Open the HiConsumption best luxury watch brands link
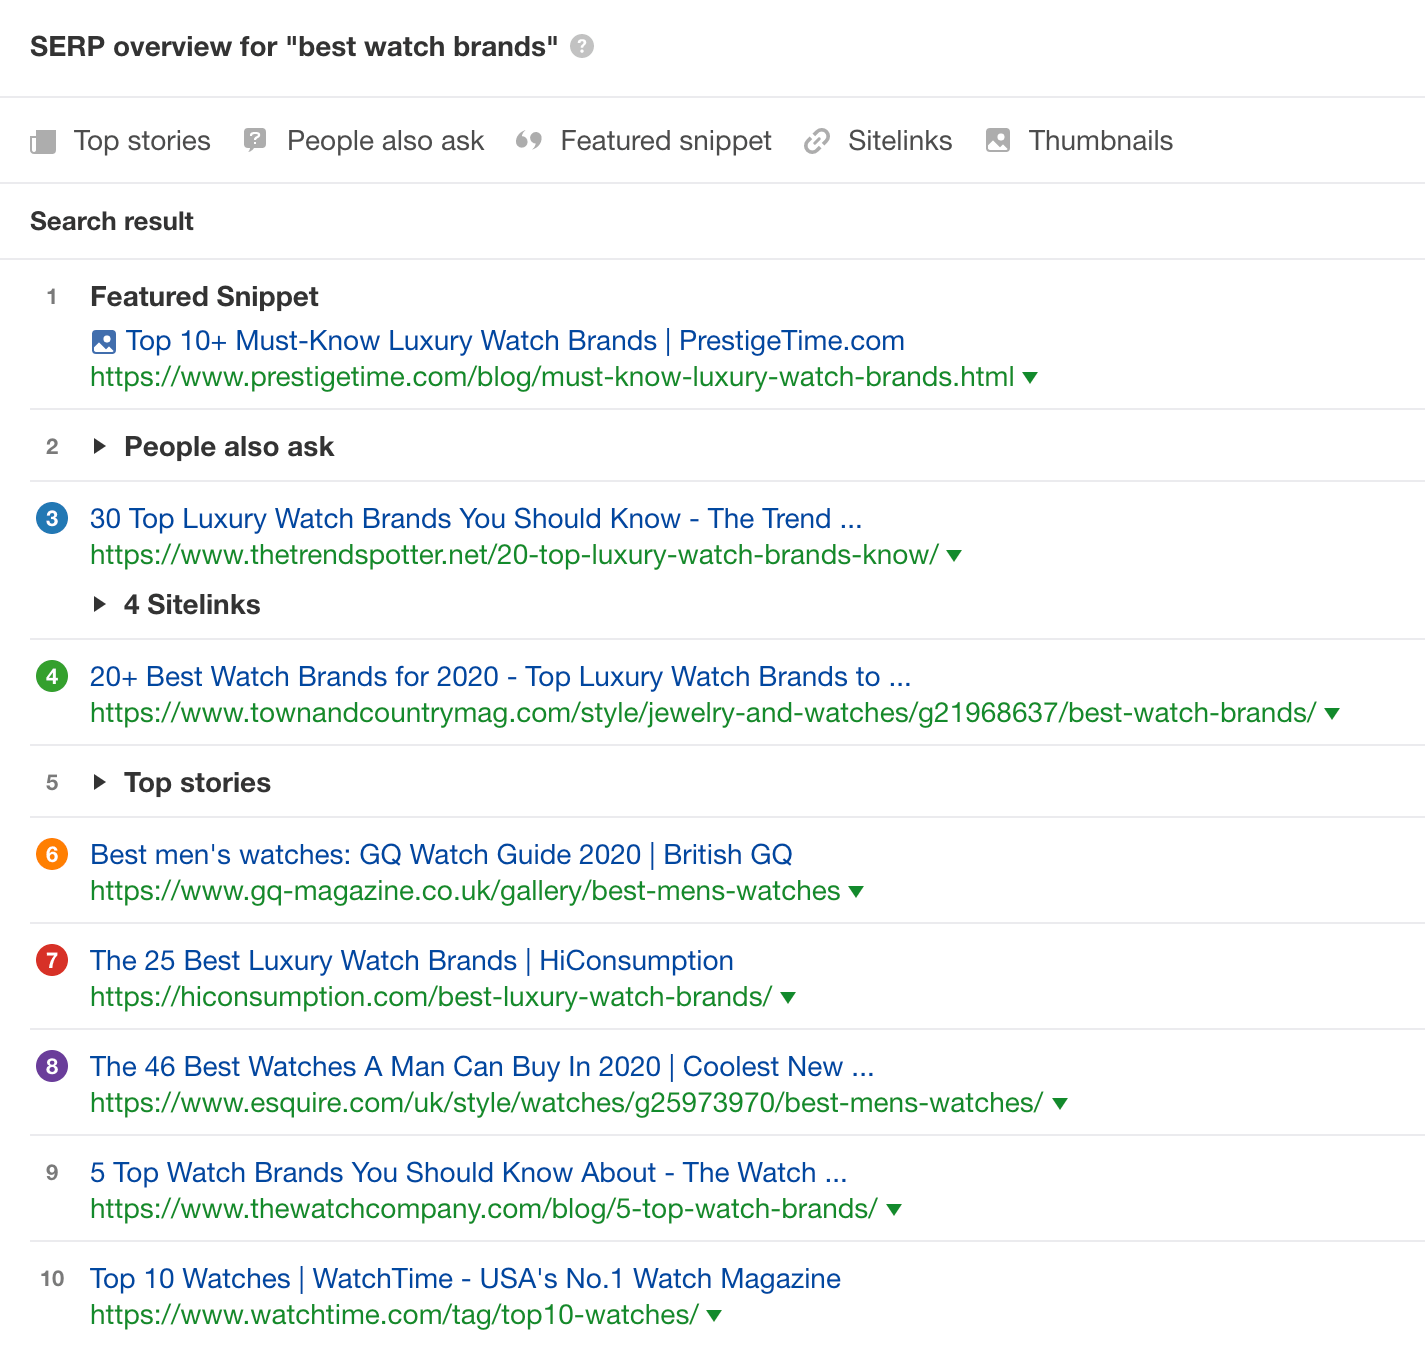 click(411, 961)
